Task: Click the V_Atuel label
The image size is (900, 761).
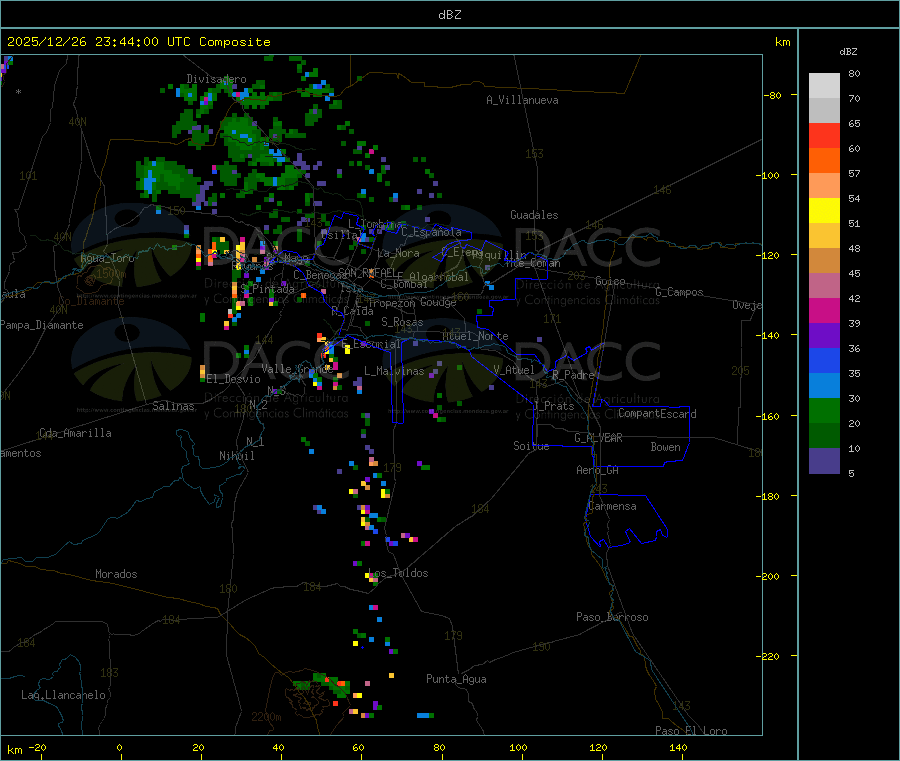Action: (514, 370)
